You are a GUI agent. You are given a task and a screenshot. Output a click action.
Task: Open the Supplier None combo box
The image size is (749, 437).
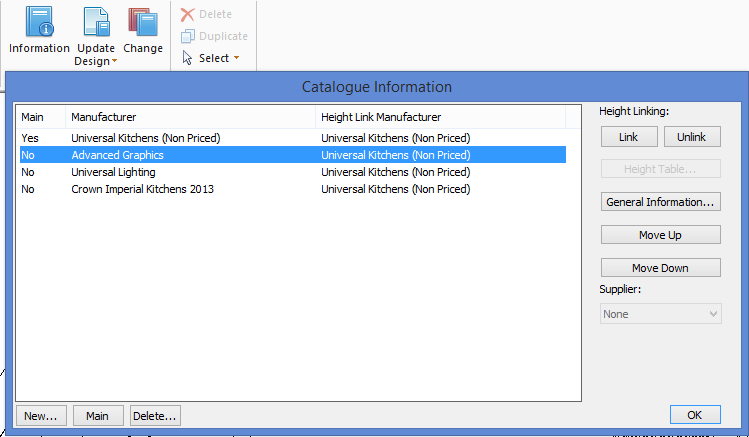tap(661, 314)
